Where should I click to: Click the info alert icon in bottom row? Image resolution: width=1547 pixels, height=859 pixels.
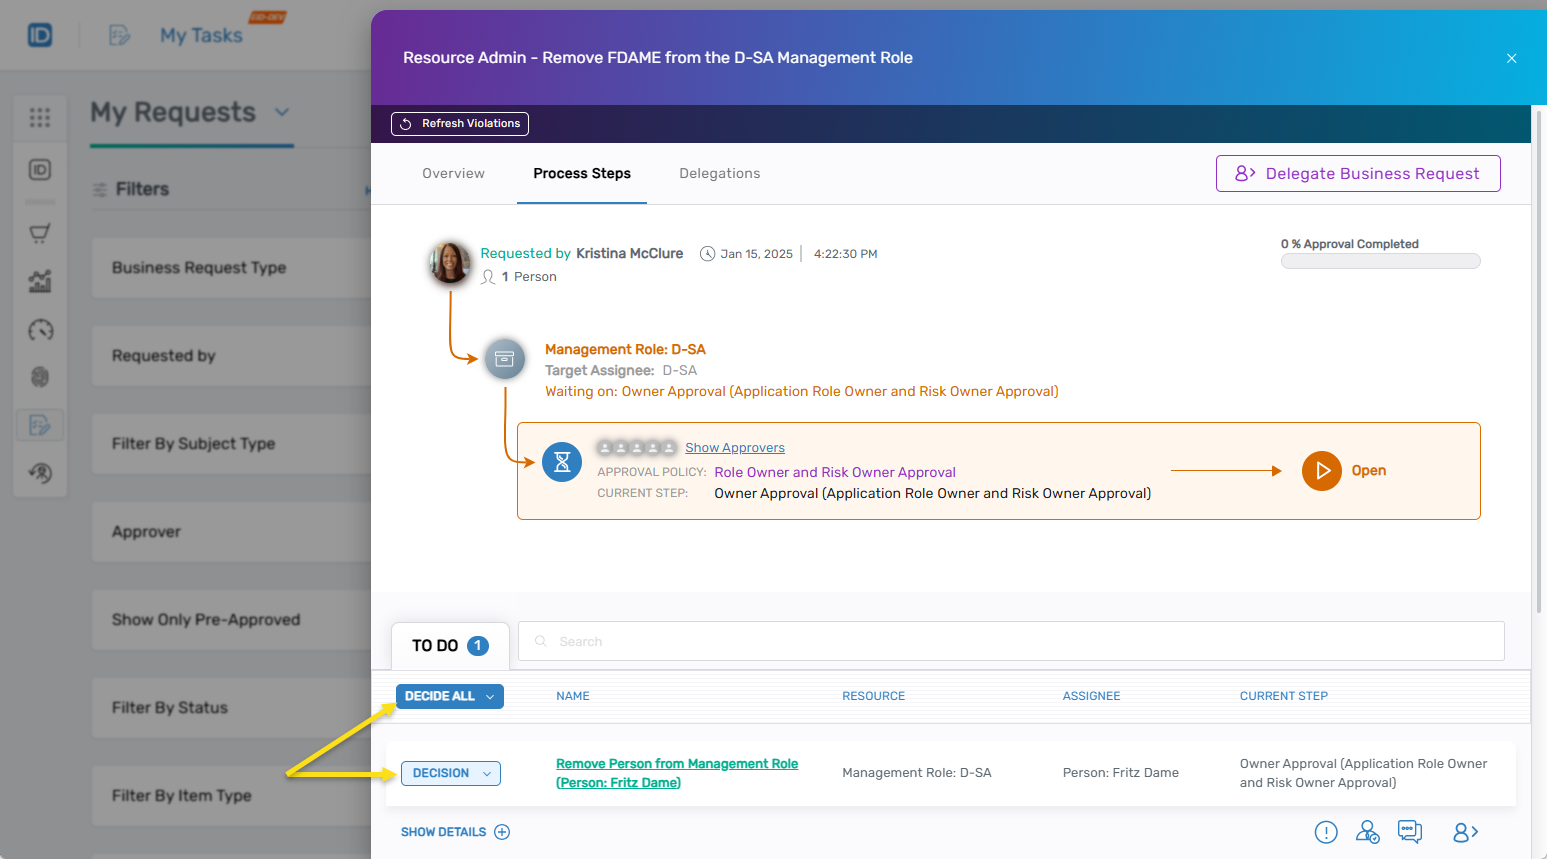pos(1326,832)
